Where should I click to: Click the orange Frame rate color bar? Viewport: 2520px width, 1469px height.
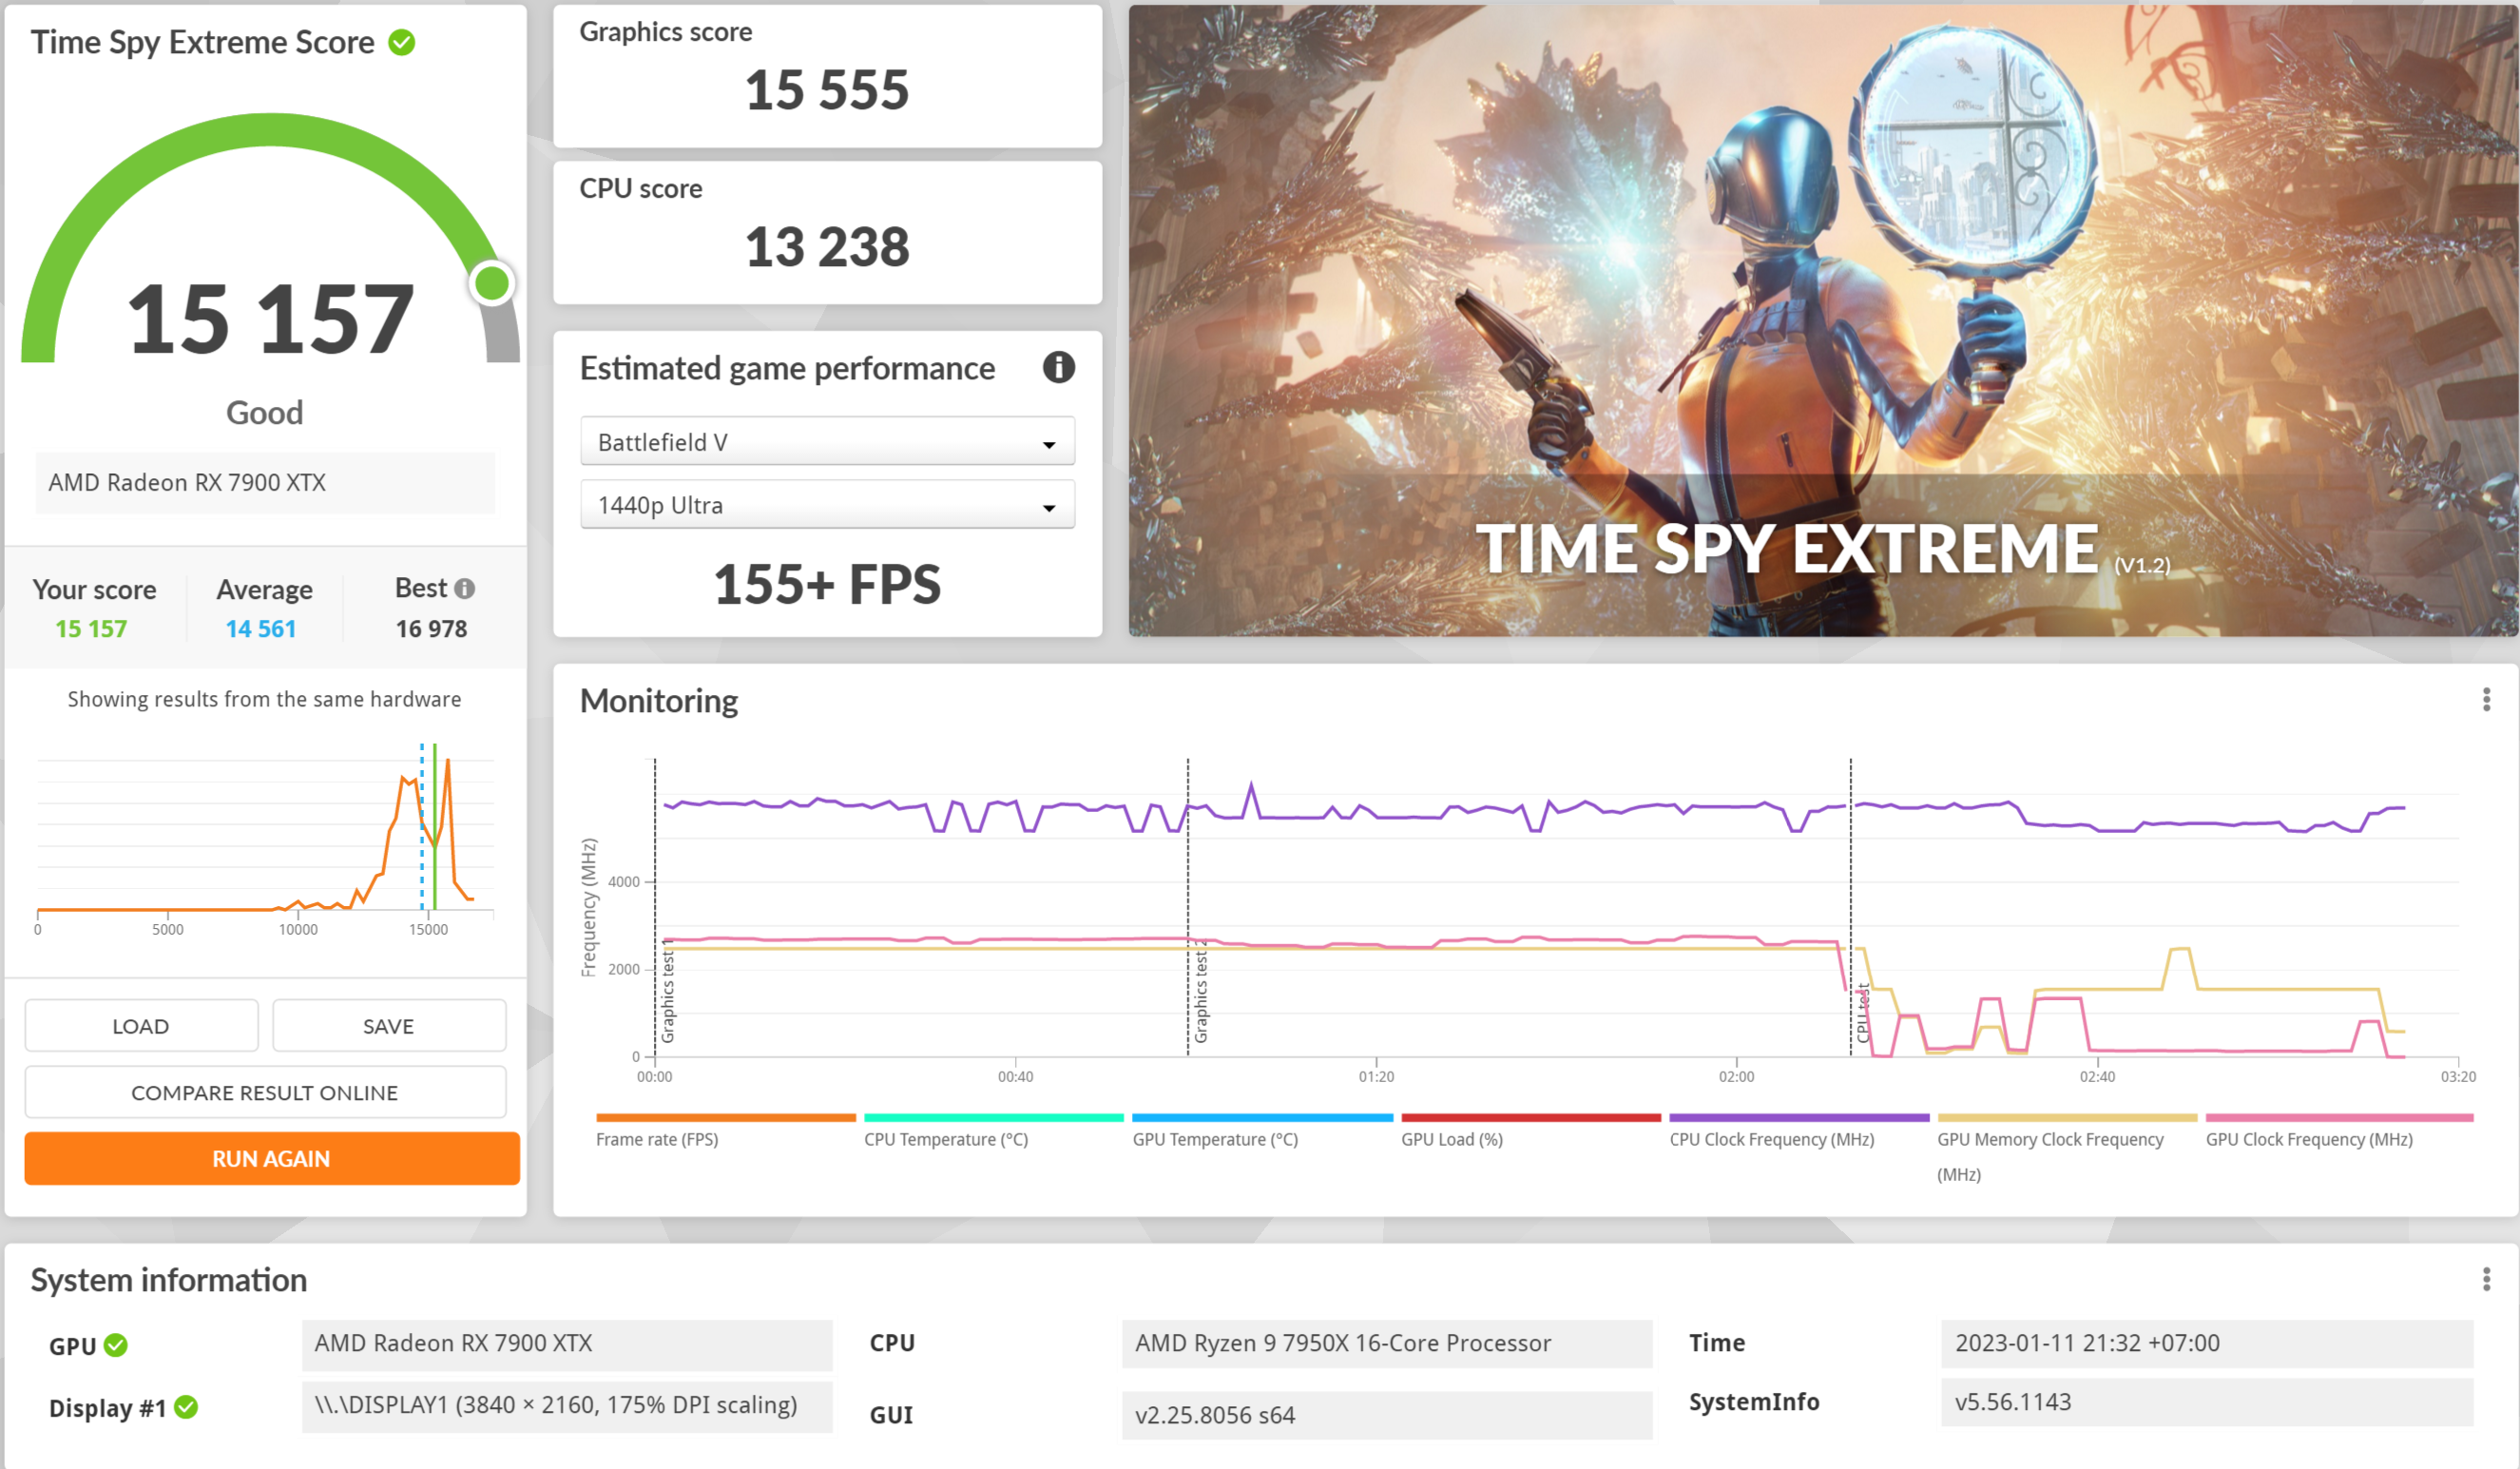[x=726, y=1118]
